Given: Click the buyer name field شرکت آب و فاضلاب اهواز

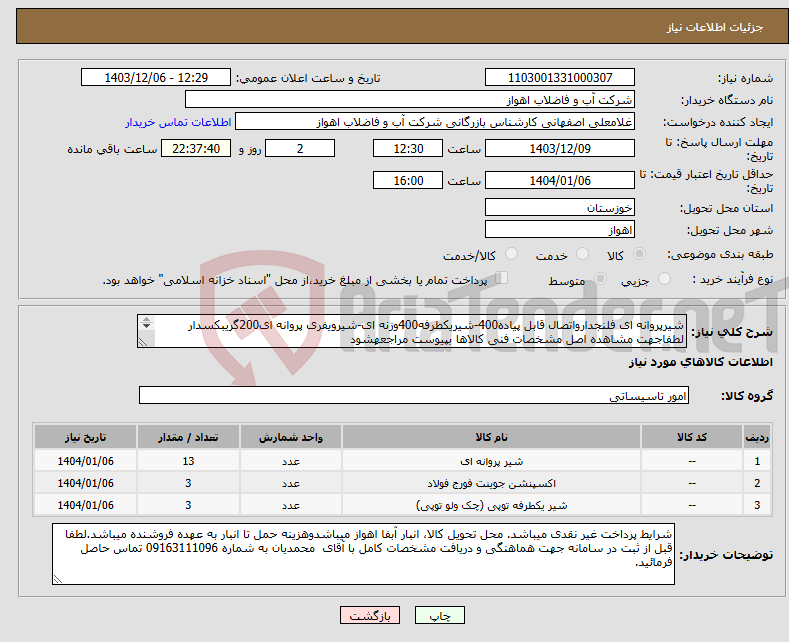Looking at the screenshot, I should tap(410, 100).
